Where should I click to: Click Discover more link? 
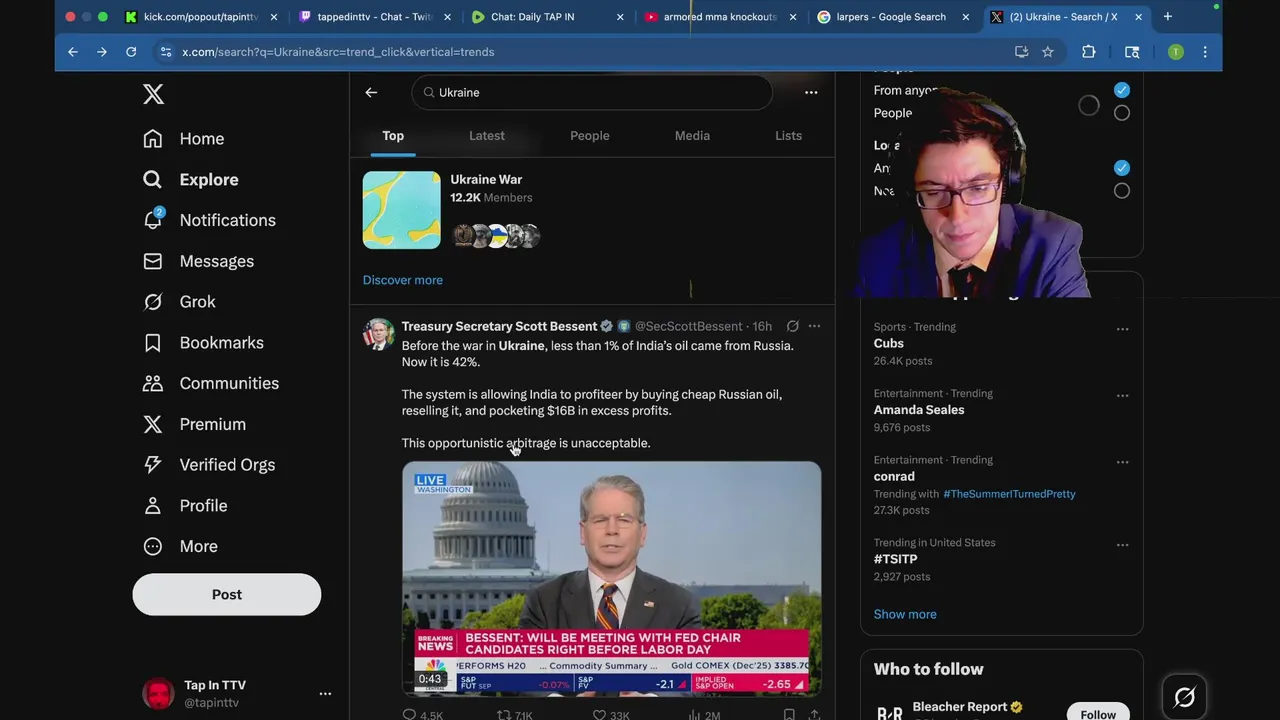tap(403, 280)
